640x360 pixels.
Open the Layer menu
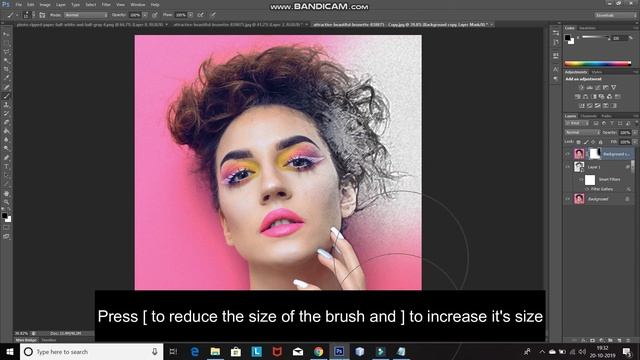[60, 4]
